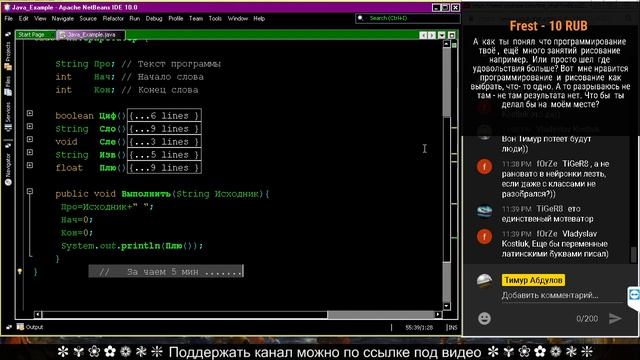Click the search magnifier icon
The height and width of the screenshot is (360, 640).
pos(360,18)
